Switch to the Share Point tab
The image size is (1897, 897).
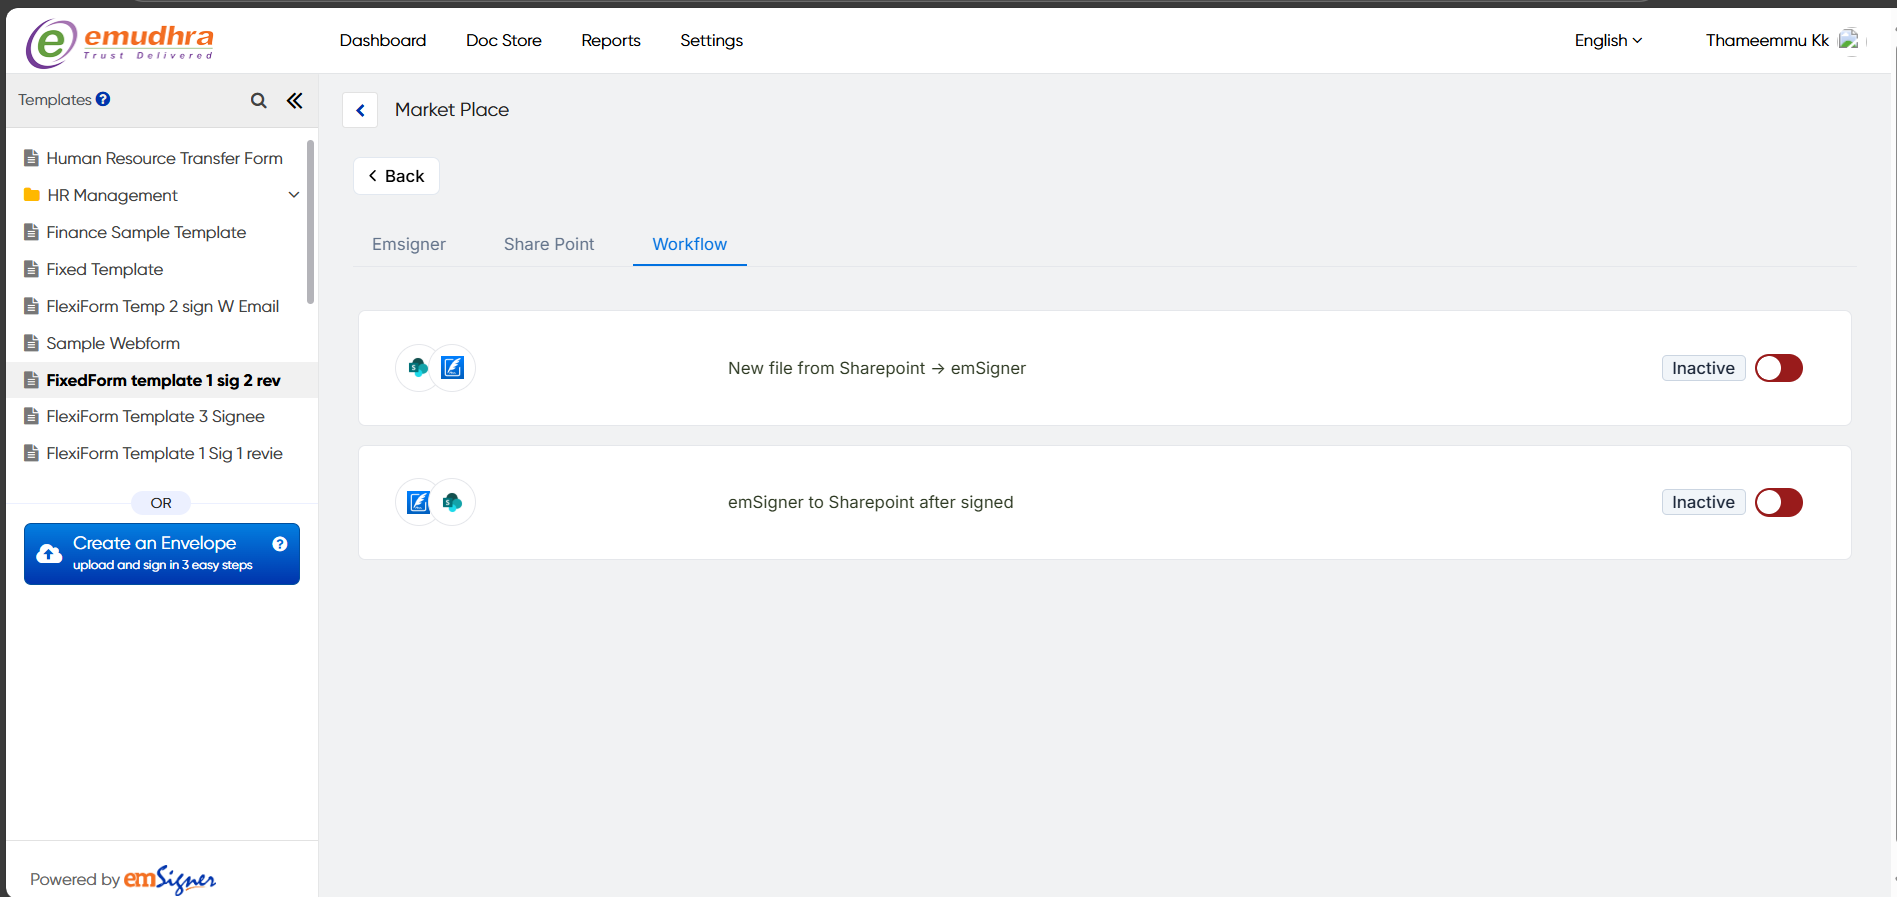click(548, 244)
